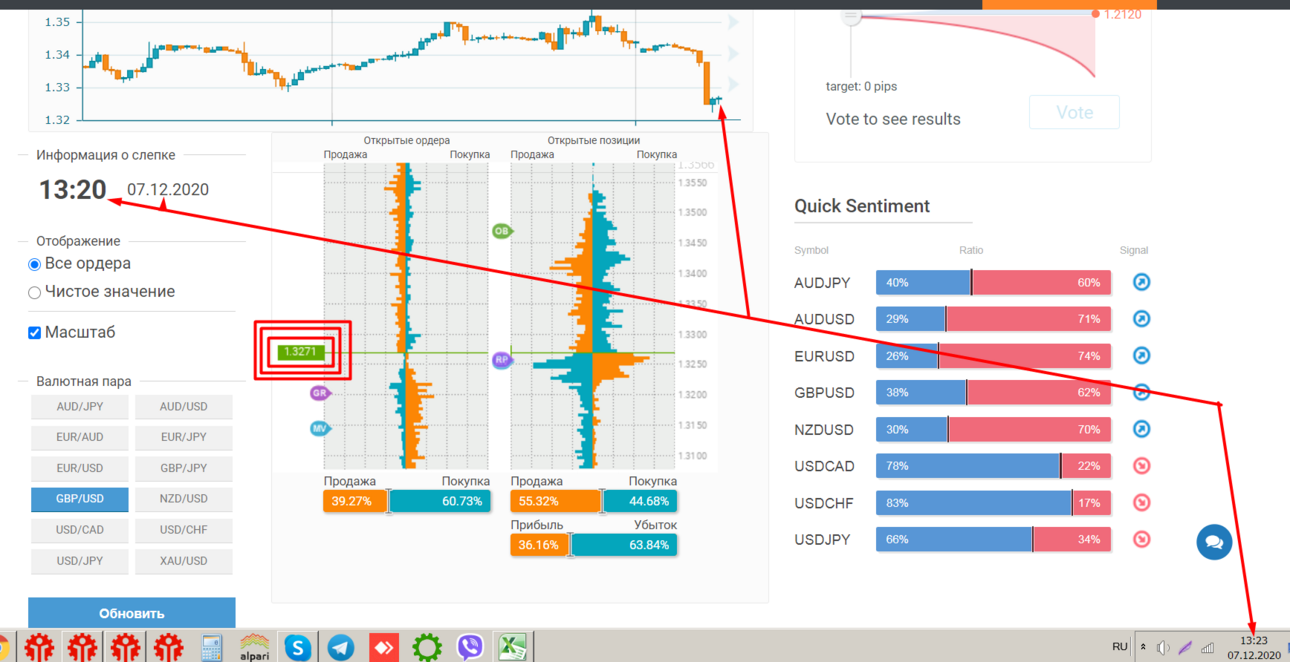The width and height of the screenshot is (1290, 662).
Task: Click the AUDJPY sentiment ratio bar
Action: [994, 282]
